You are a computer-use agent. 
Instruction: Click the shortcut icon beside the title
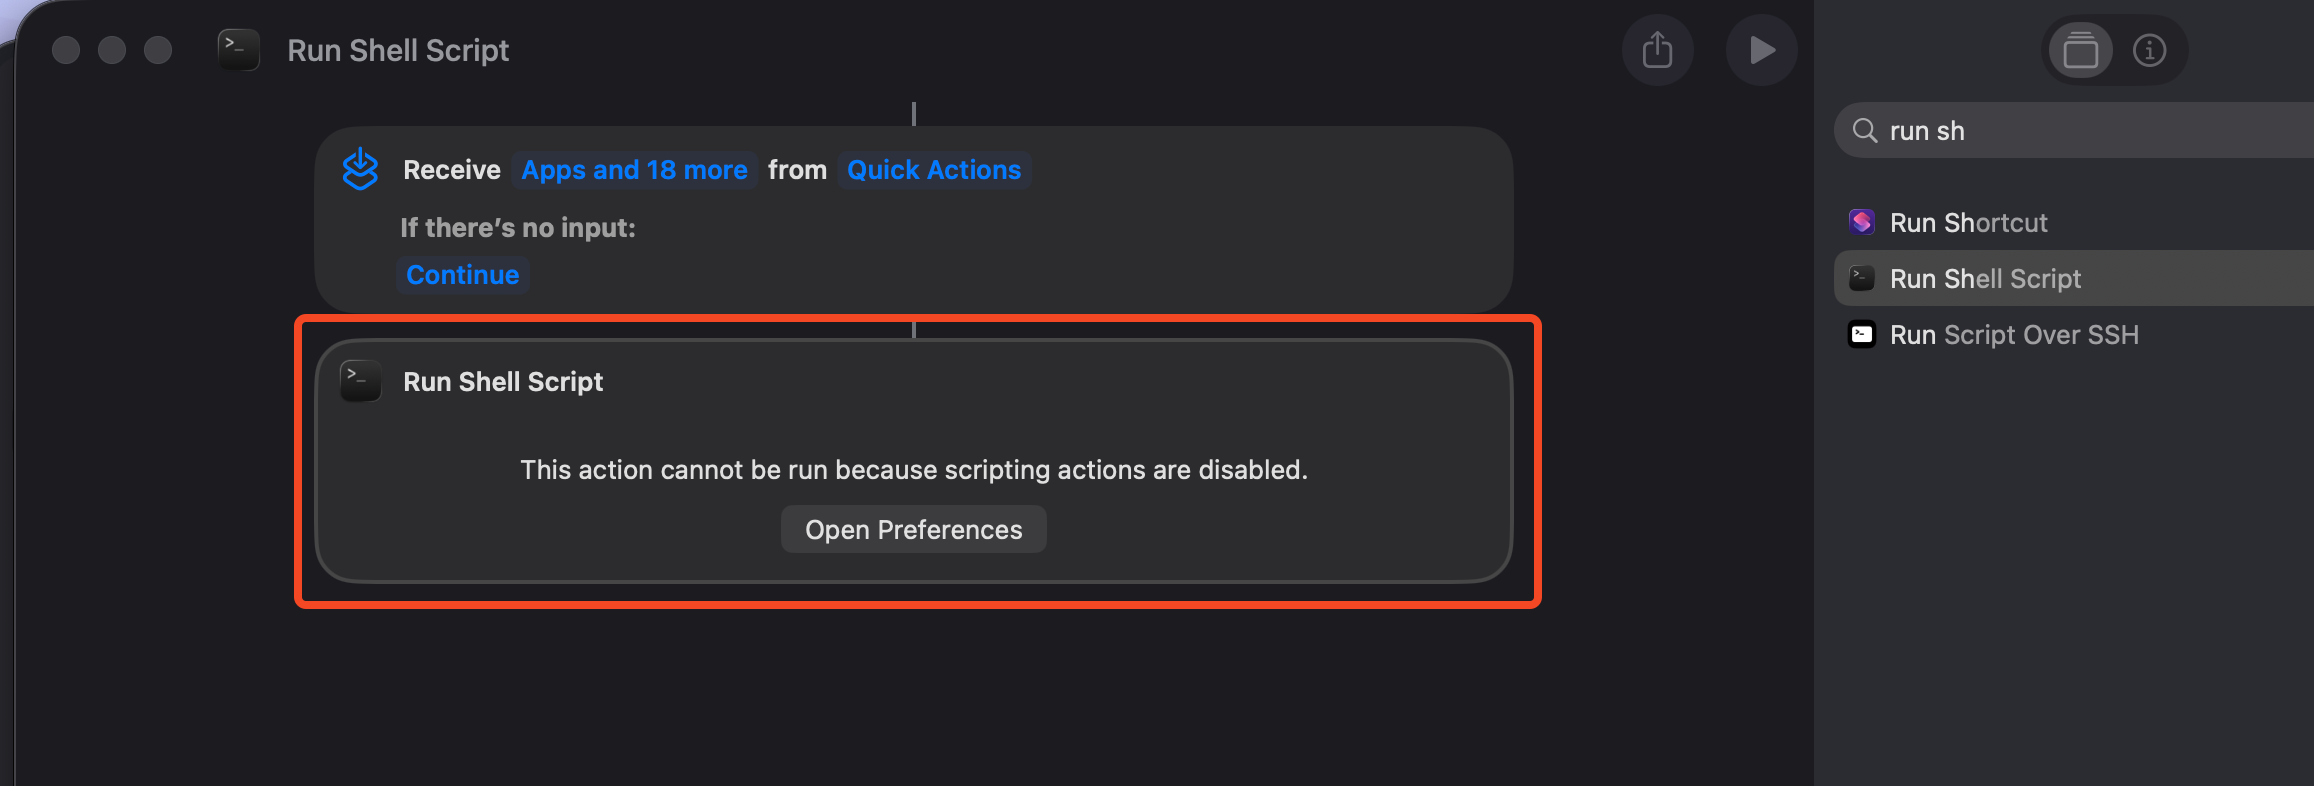237,49
